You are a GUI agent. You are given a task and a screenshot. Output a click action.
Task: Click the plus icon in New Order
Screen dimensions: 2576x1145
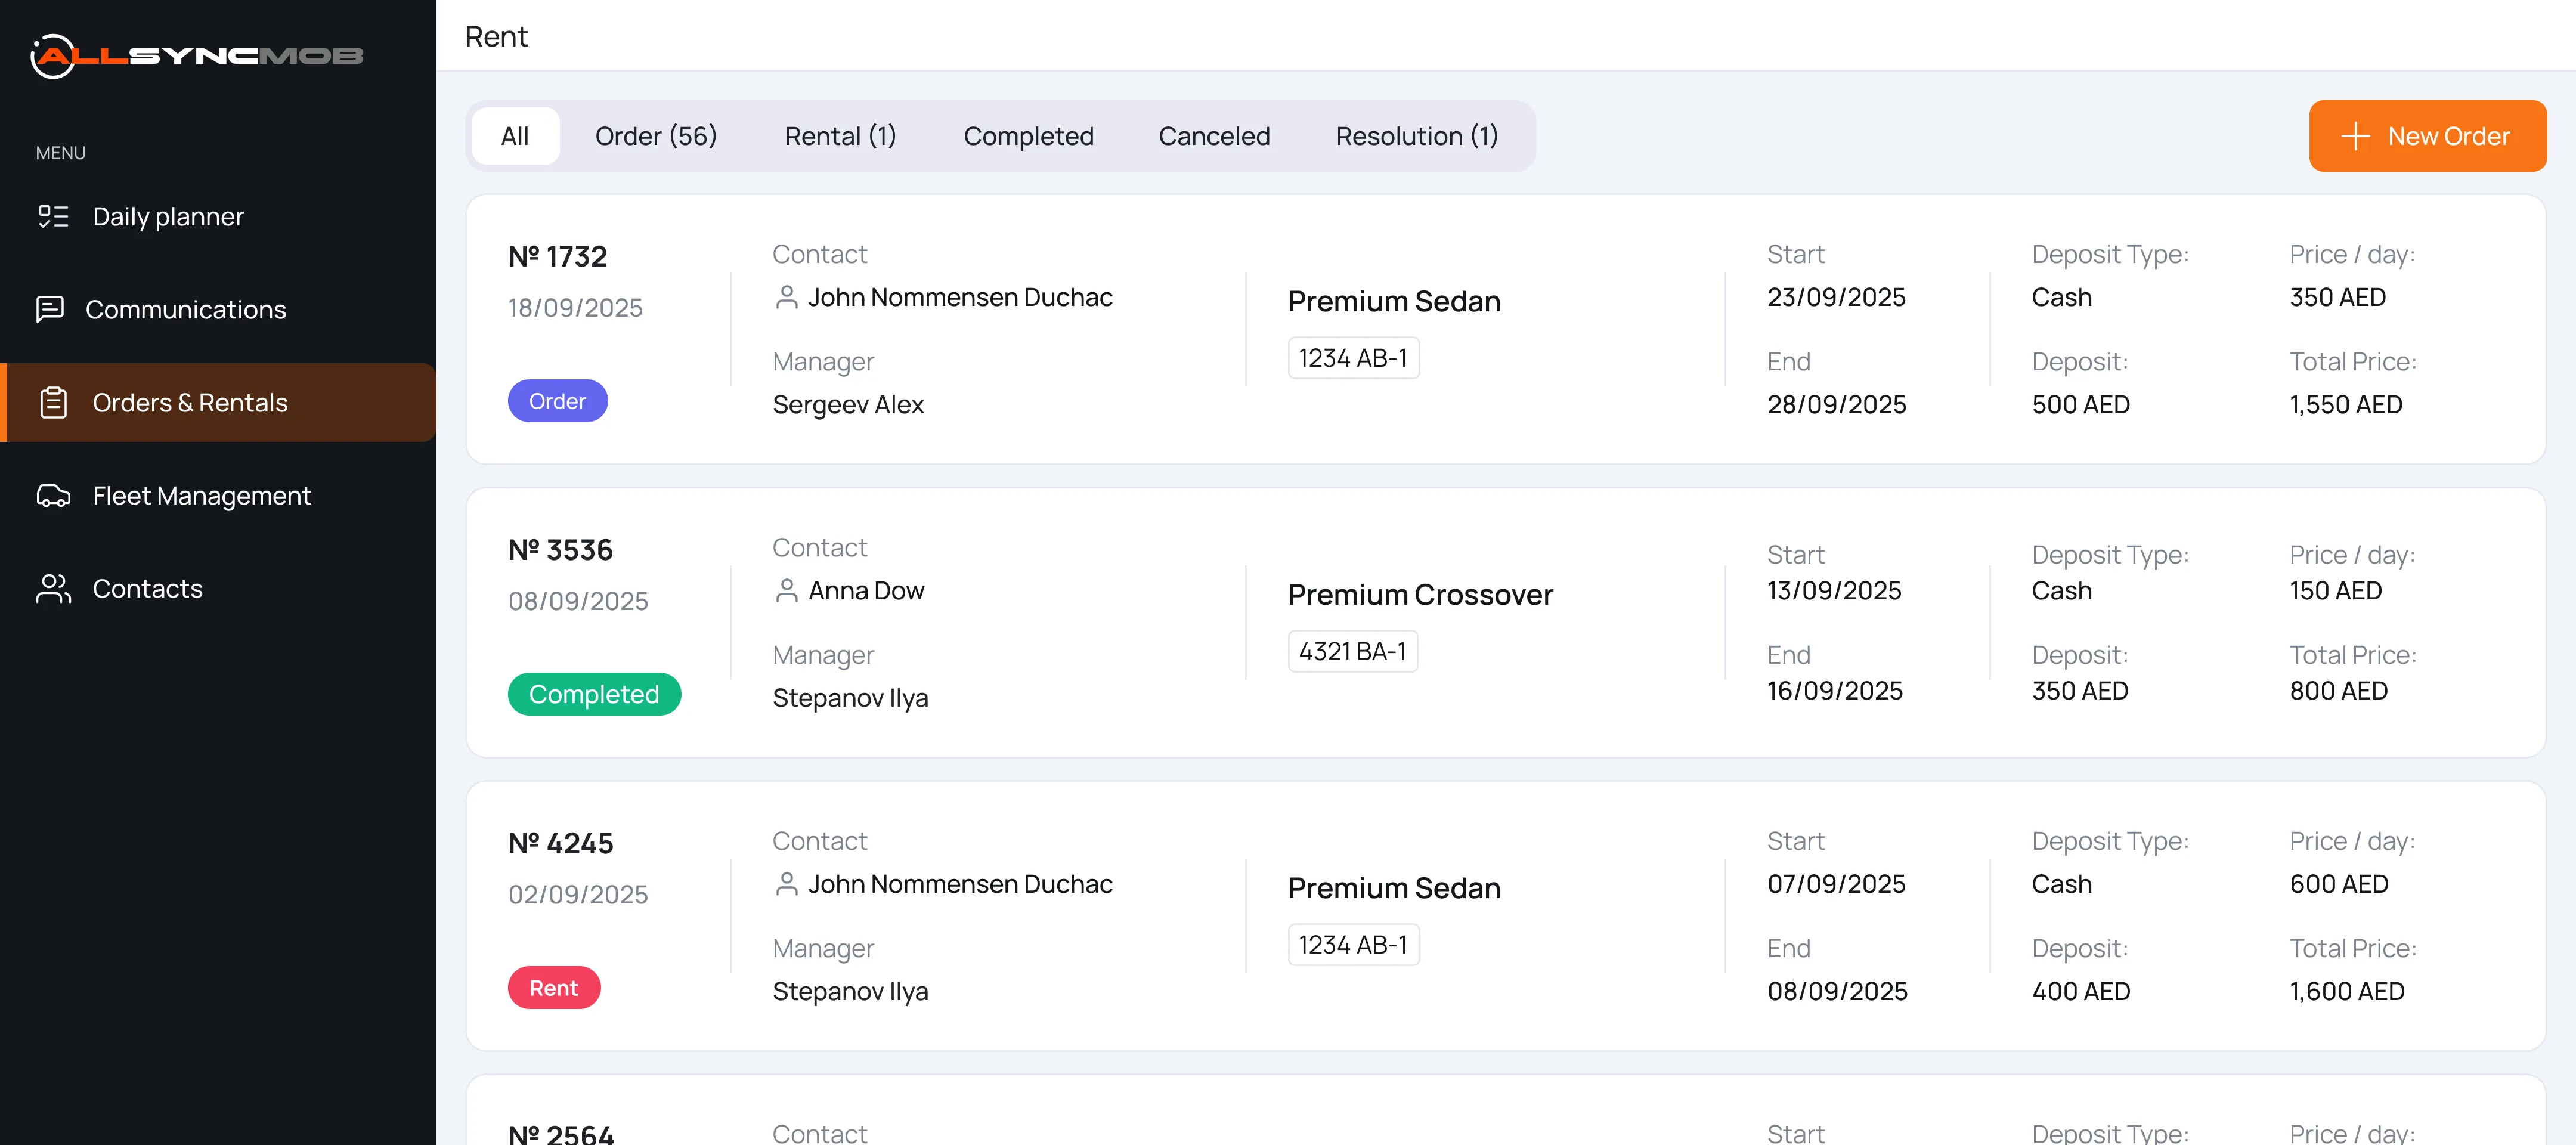tap(2355, 136)
